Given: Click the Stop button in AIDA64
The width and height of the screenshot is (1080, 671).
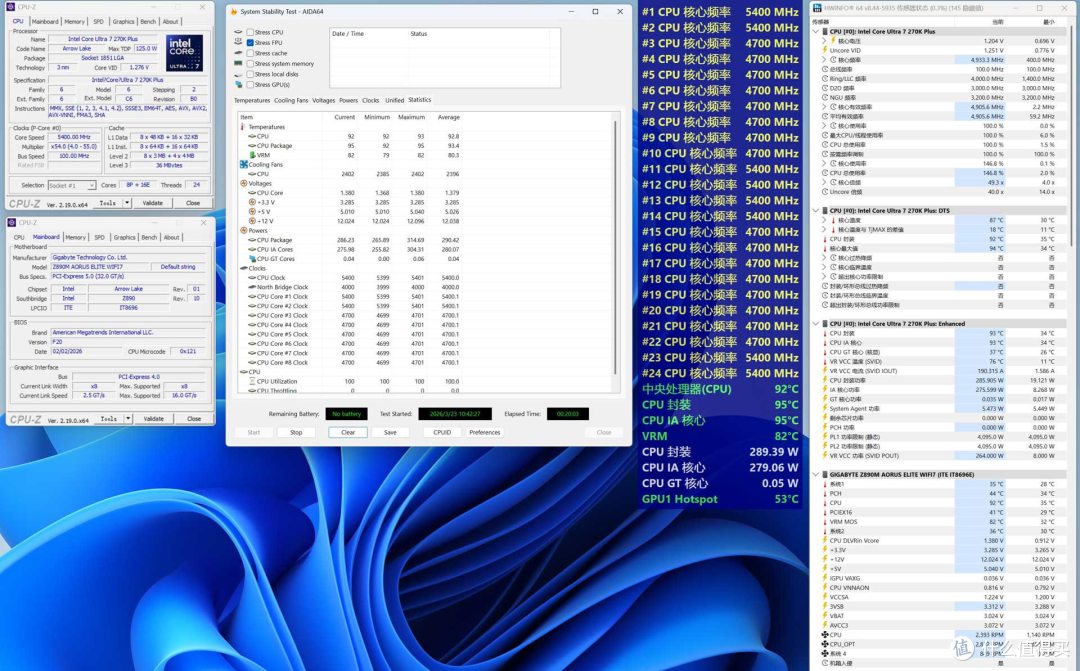Looking at the screenshot, I should click(x=296, y=433).
